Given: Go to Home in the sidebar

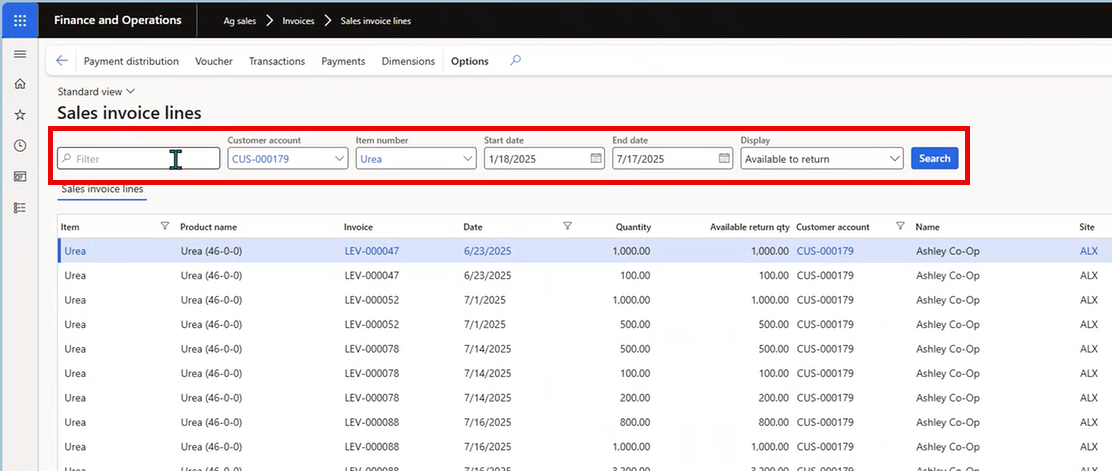Looking at the screenshot, I should (20, 84).
